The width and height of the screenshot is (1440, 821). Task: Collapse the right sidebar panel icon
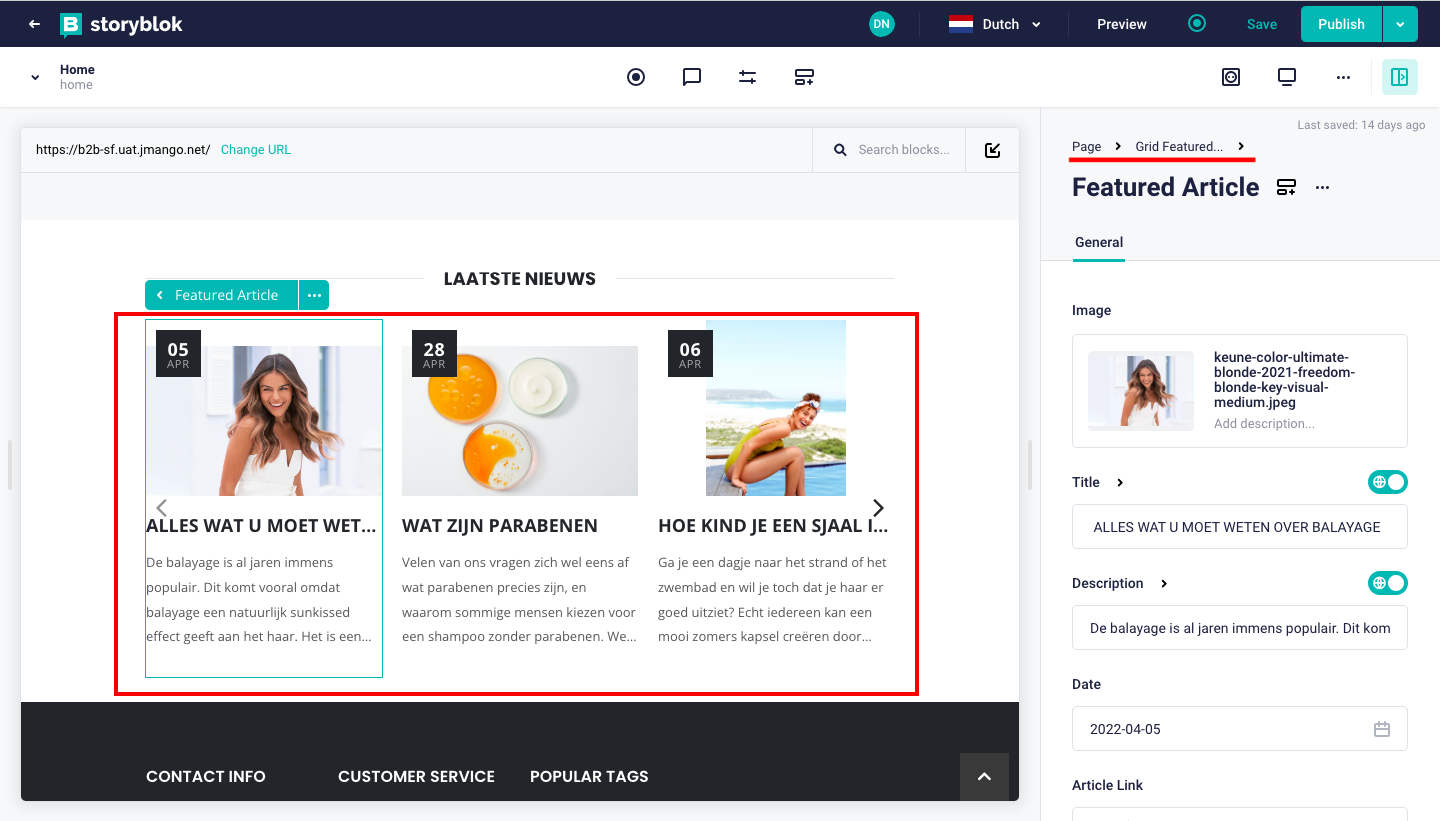(1399, 77)
